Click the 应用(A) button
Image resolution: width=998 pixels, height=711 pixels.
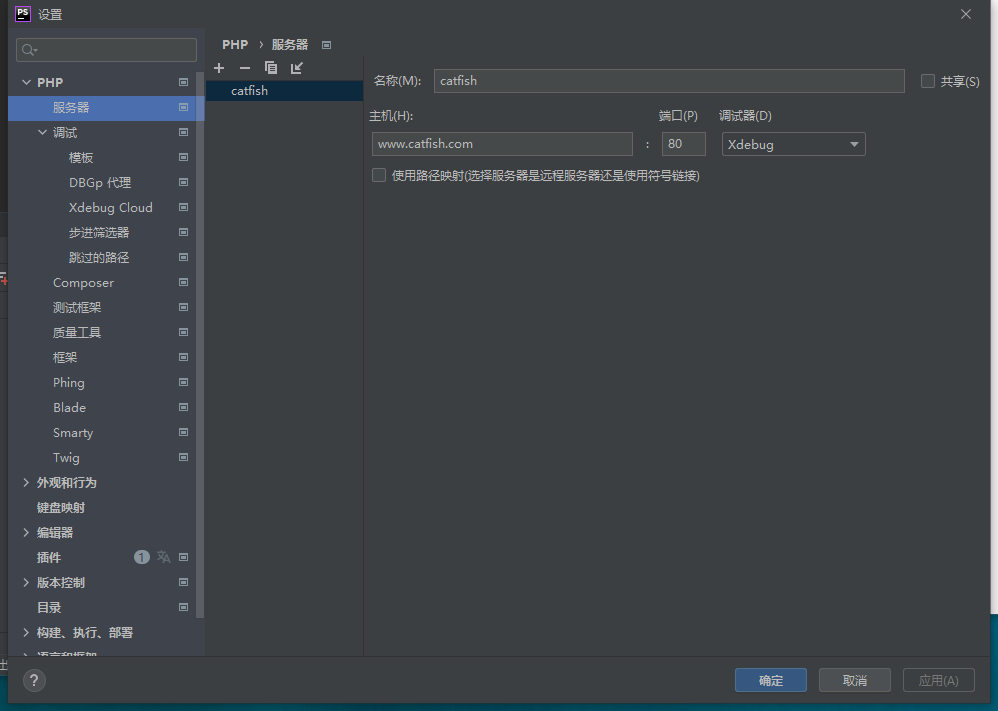[939, 680]
